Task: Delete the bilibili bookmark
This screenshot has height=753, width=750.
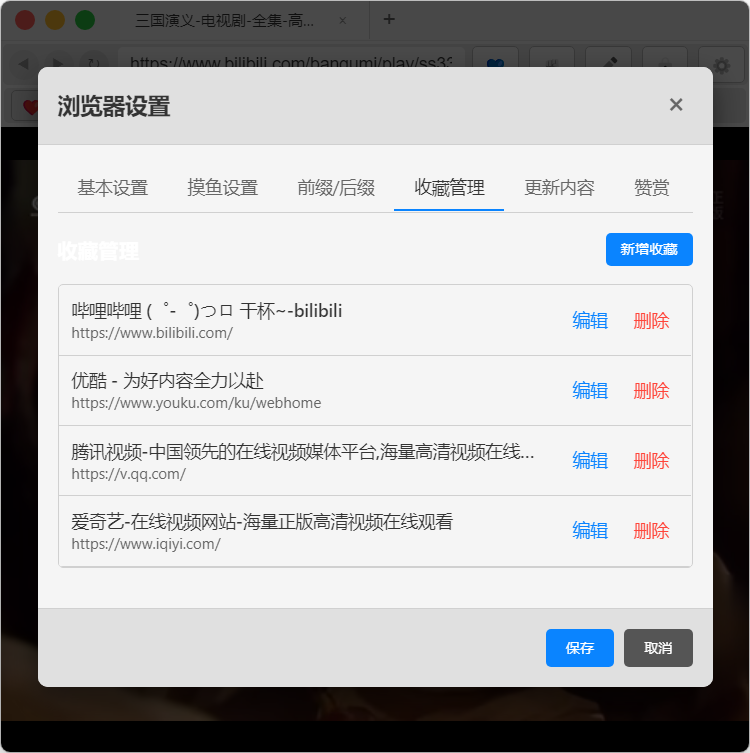Action: [651, 320]
